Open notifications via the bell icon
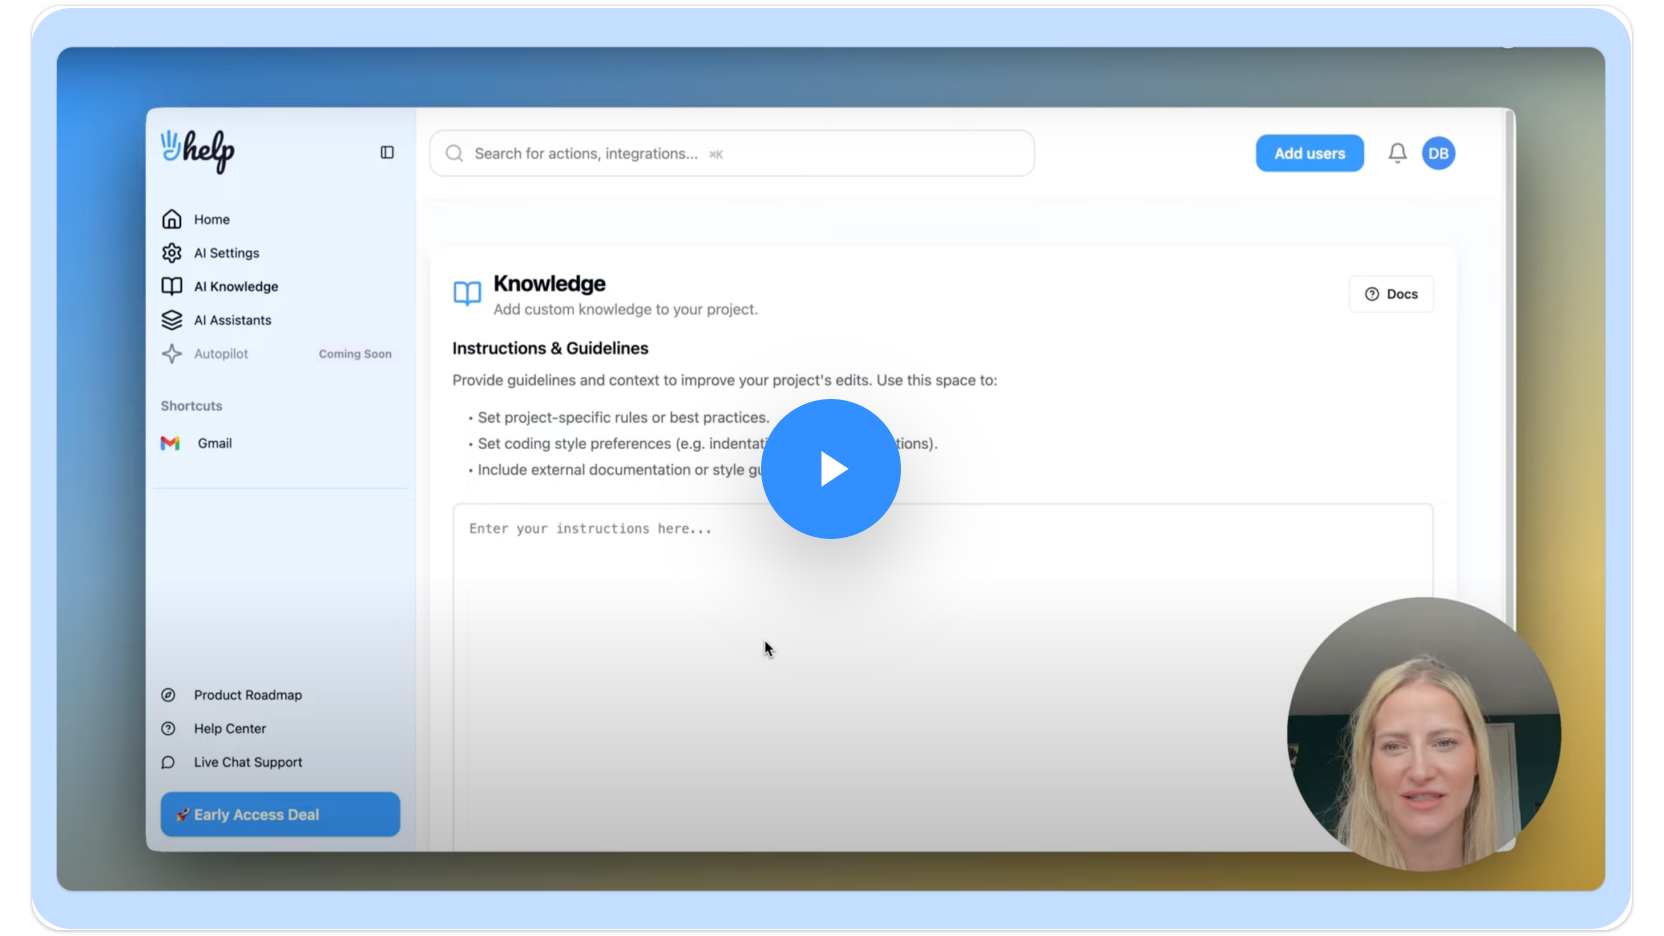This screenshot has height=936, width=1664. (1397, 153)
